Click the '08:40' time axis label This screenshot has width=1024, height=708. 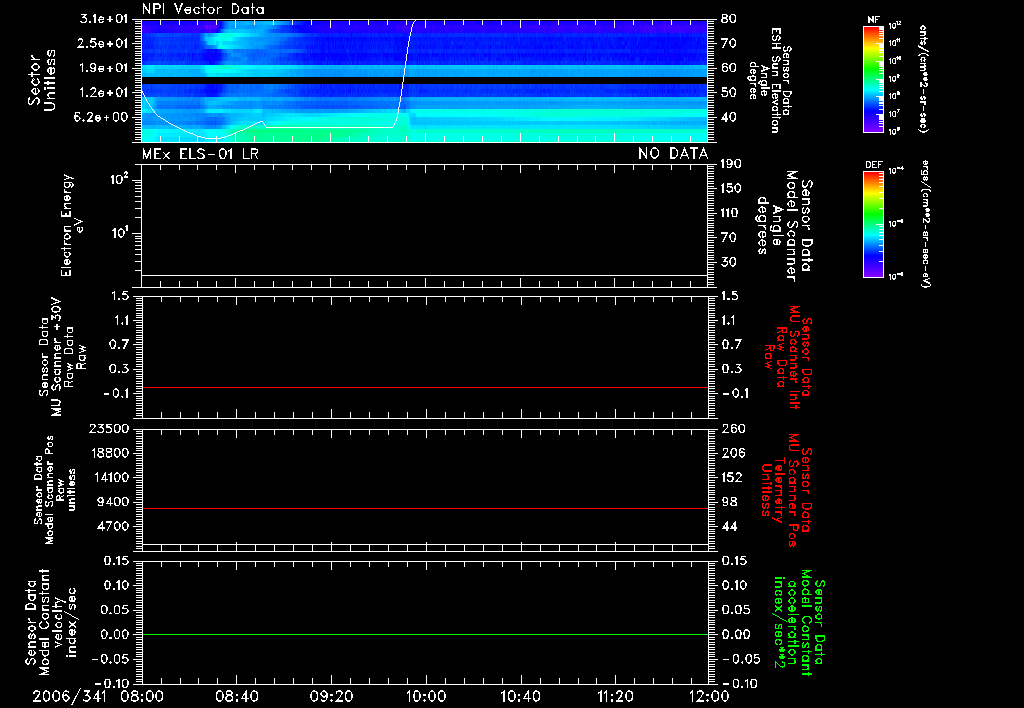point(236,696)
